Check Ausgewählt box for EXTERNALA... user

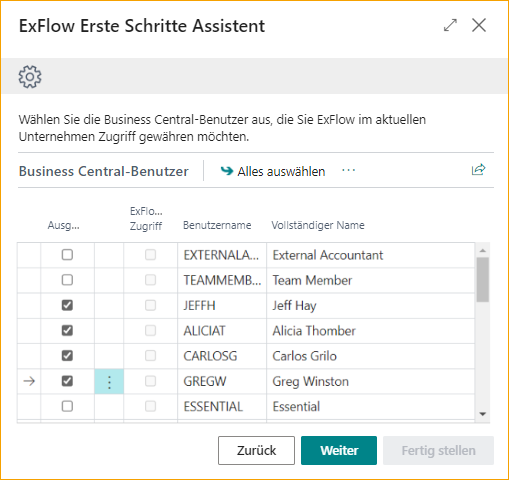pyautogui.click(x=67, y=255)
